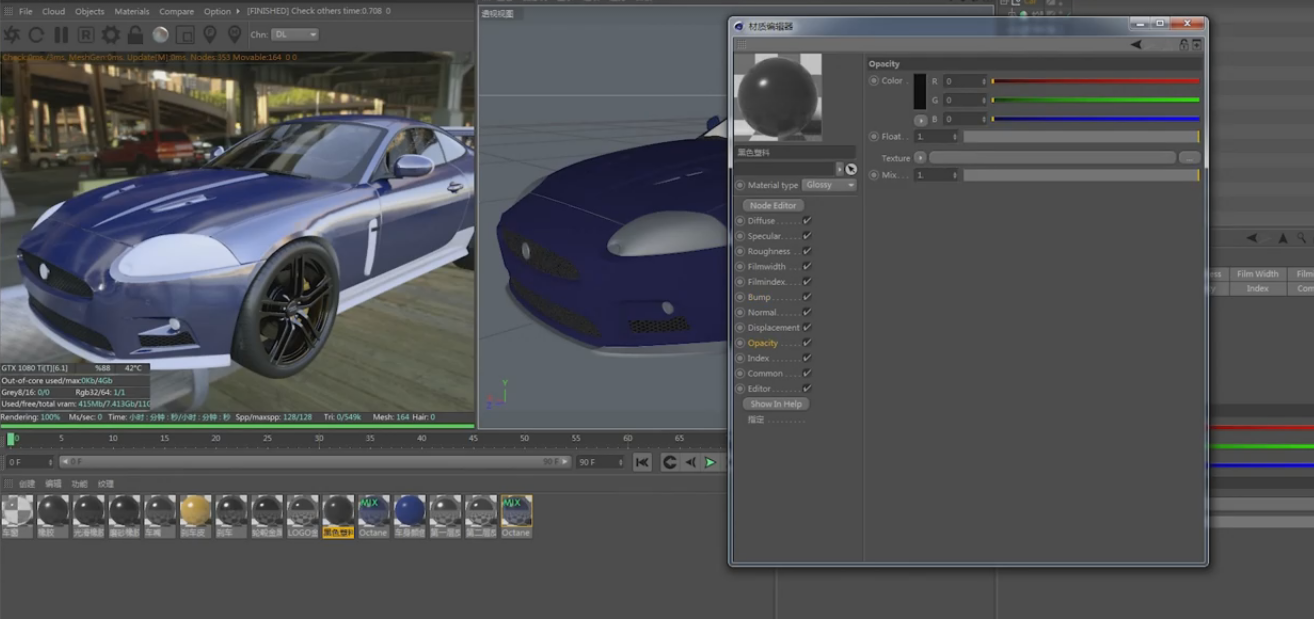Click the Show In Help button
The image size is (1314, 619).
[776, 404]
